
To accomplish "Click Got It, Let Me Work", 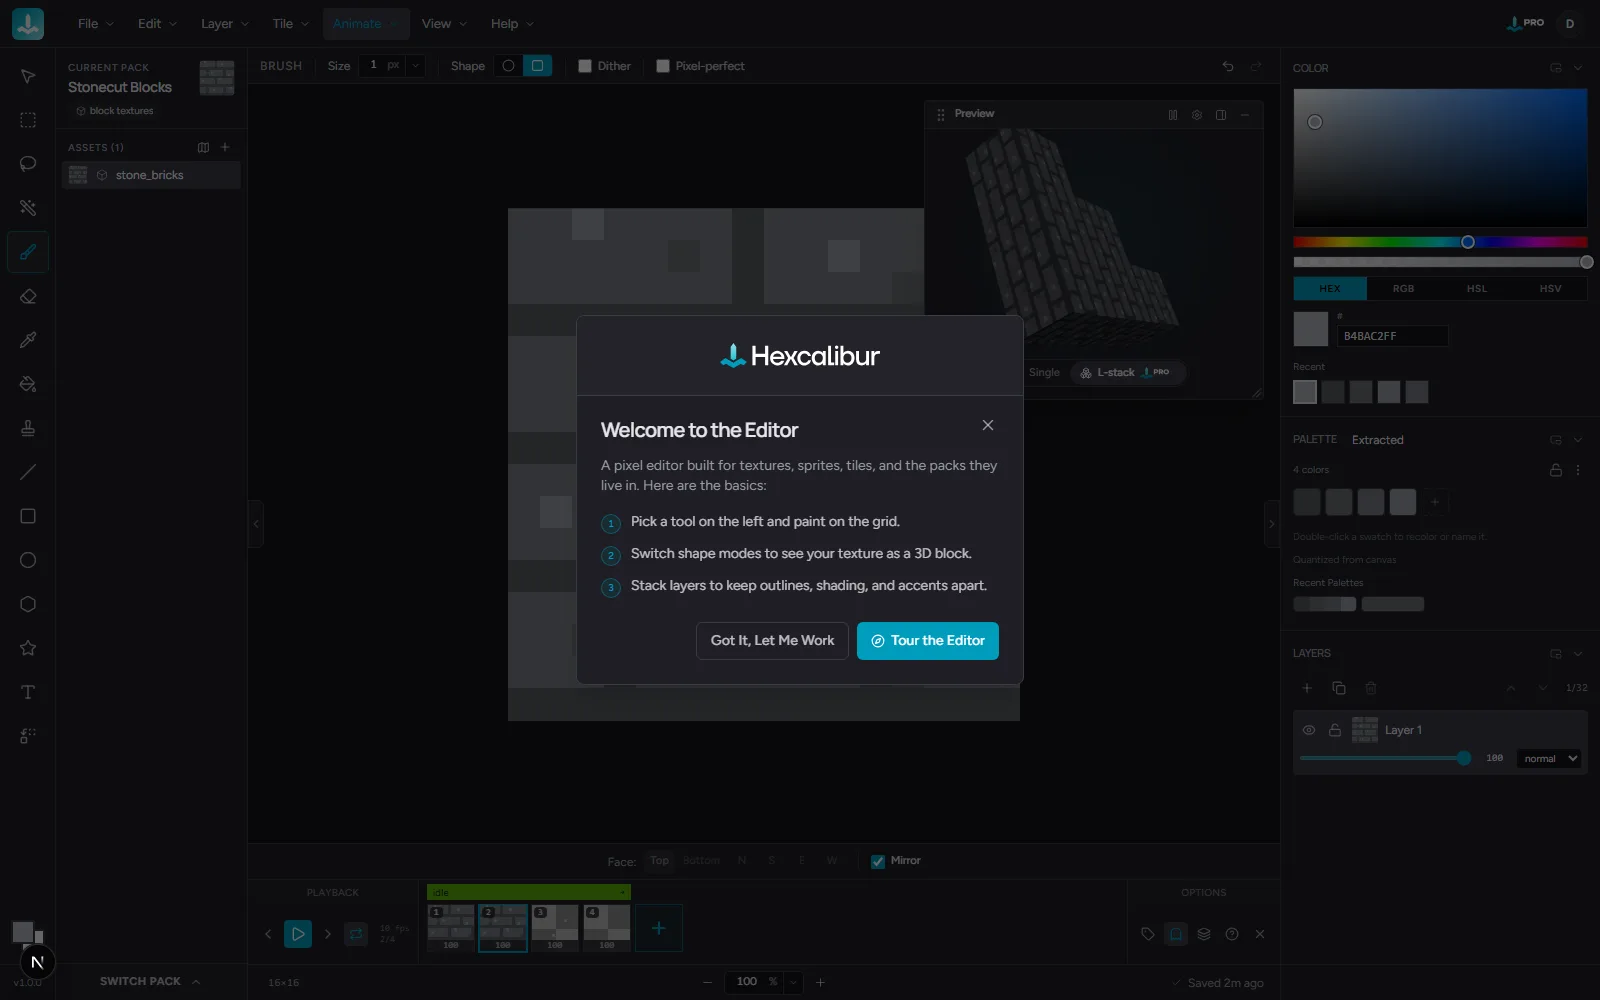I will [772, 641].
